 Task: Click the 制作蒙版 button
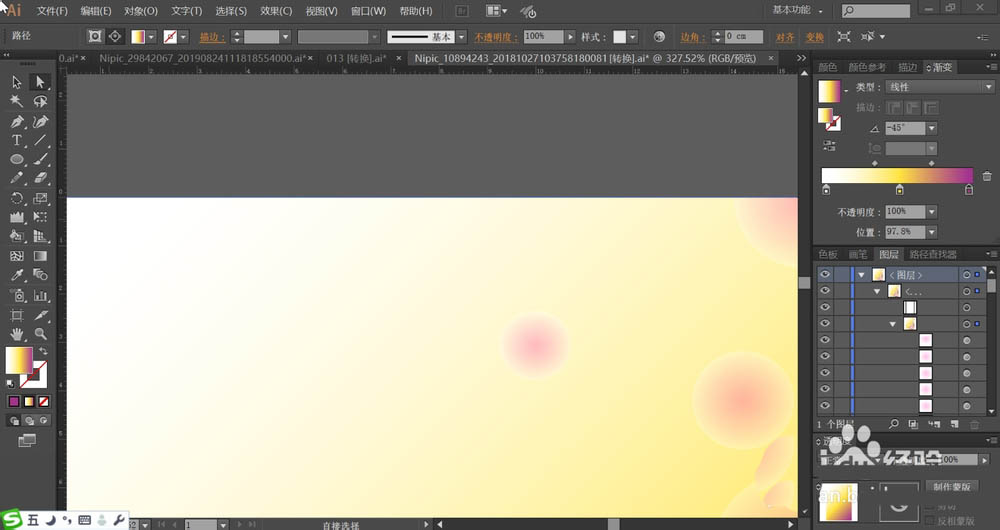tap(952, 487)
